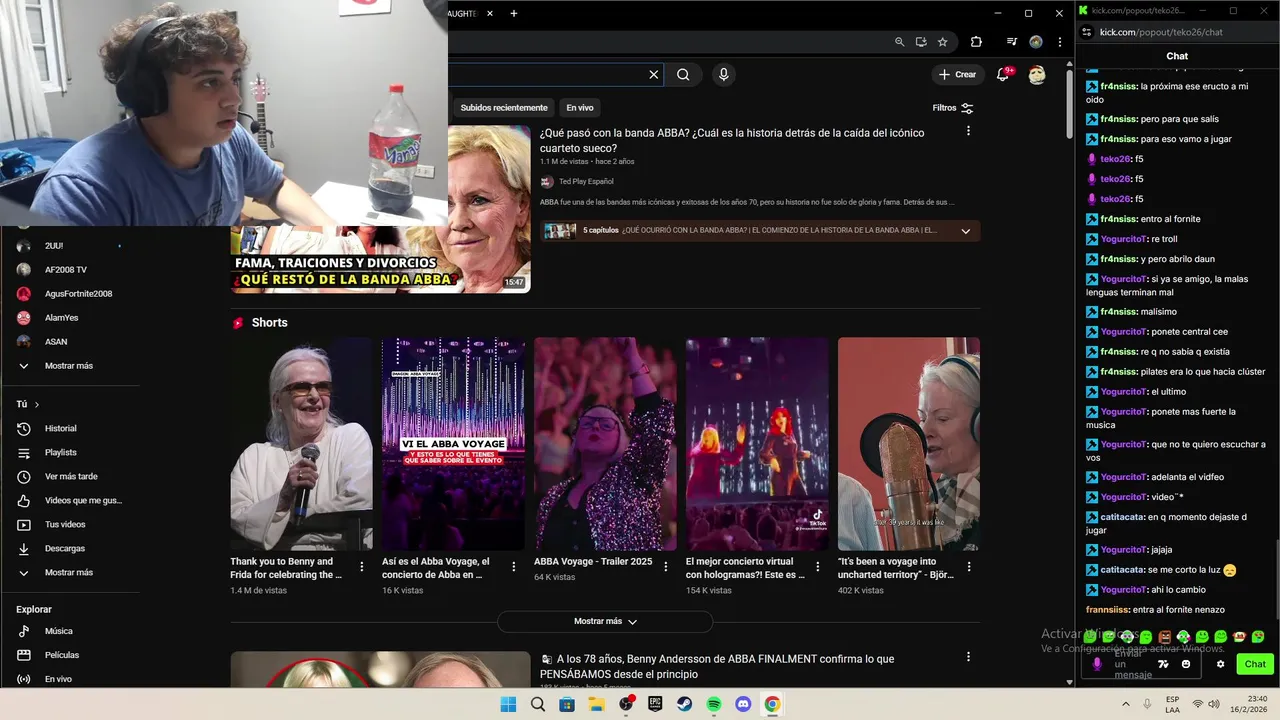Viewport: 1280px width, 720px height.
Task: Open taskbar volume control
Action: (x=1213, y=704)
